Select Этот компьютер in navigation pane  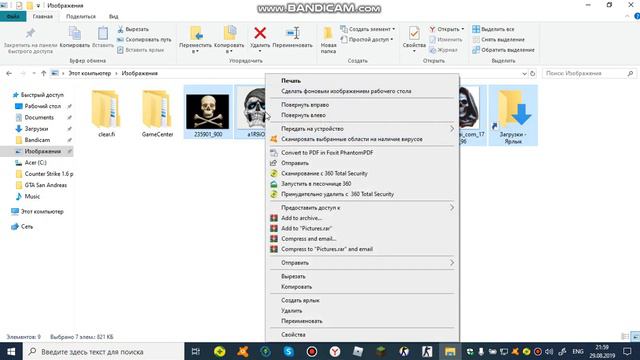(42, 211)
